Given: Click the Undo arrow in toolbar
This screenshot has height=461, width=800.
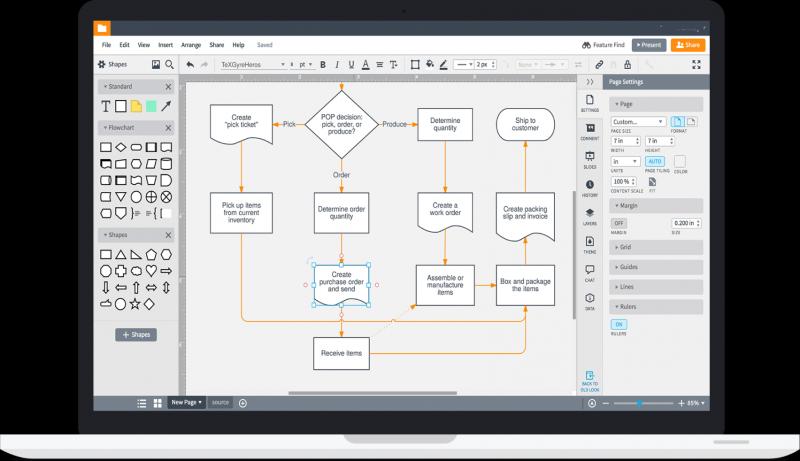Looking at the screenshot, I should click(x=190, y=65).
